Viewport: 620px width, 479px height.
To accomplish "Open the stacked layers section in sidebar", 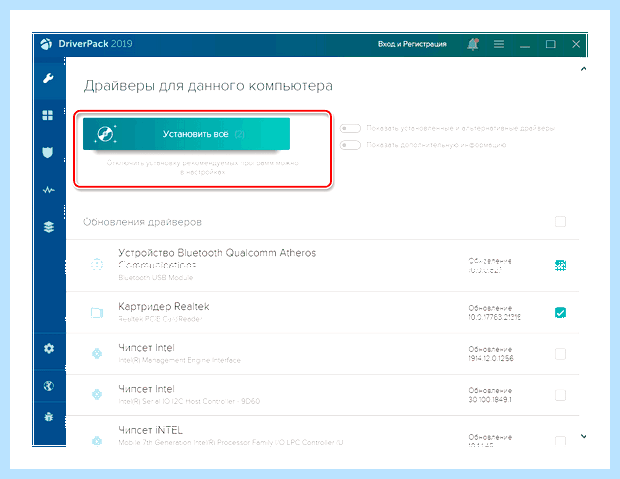I will point(49,227).
